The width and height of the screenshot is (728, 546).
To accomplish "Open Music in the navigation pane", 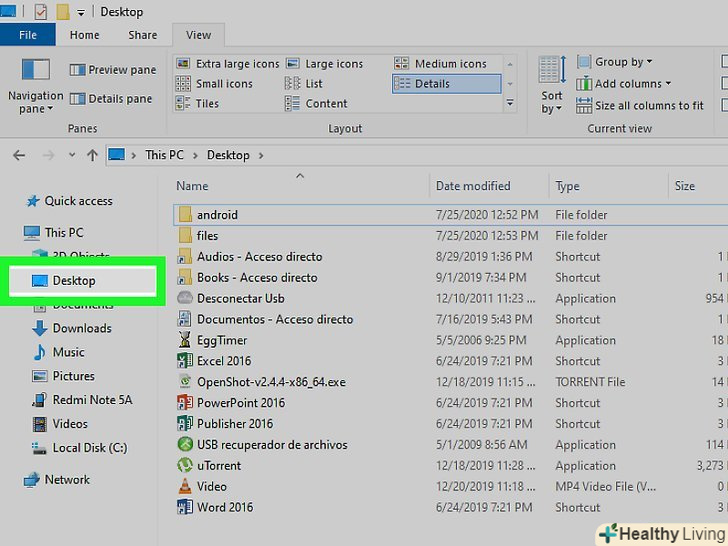I will coord(58,352).
